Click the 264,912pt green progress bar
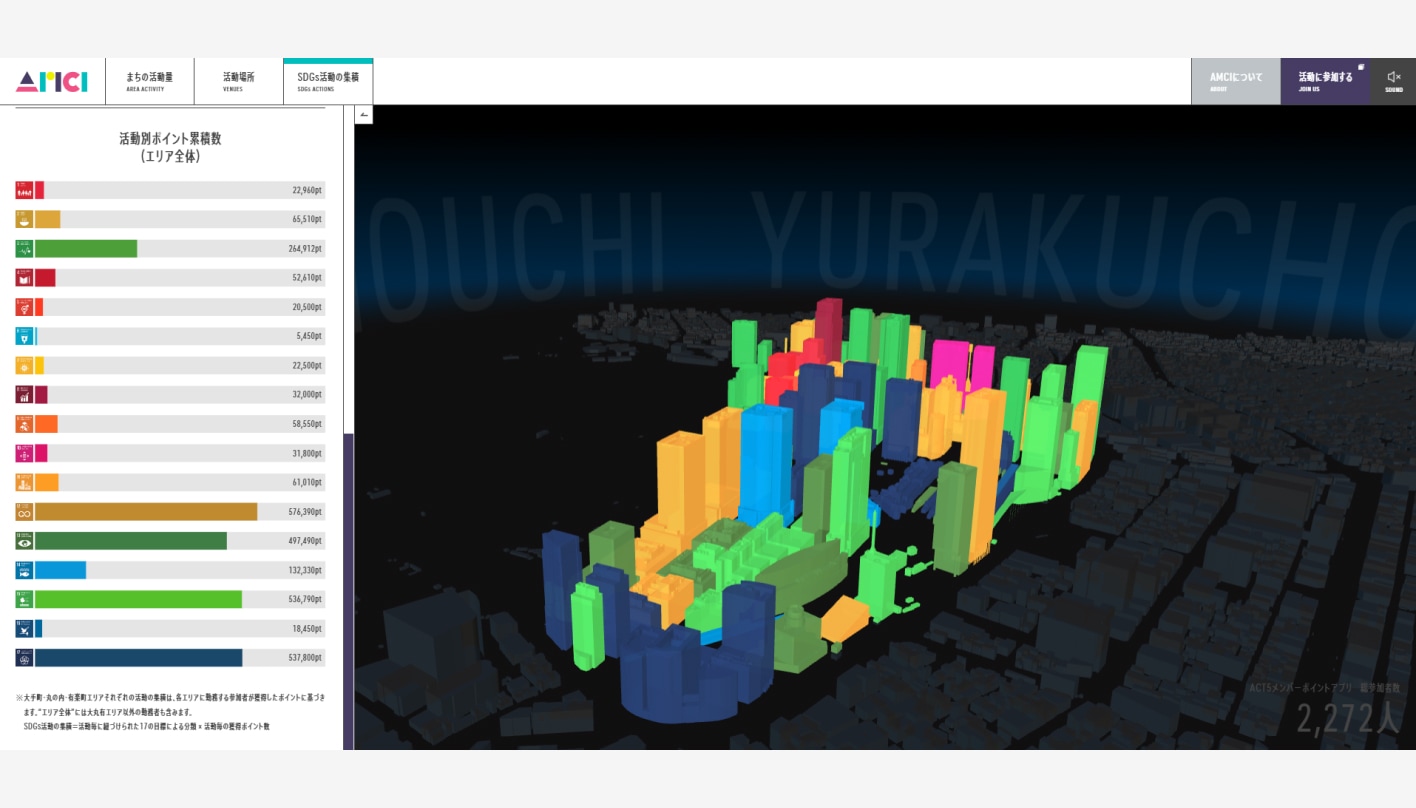The image size is (1416, 808). (86, 249)
